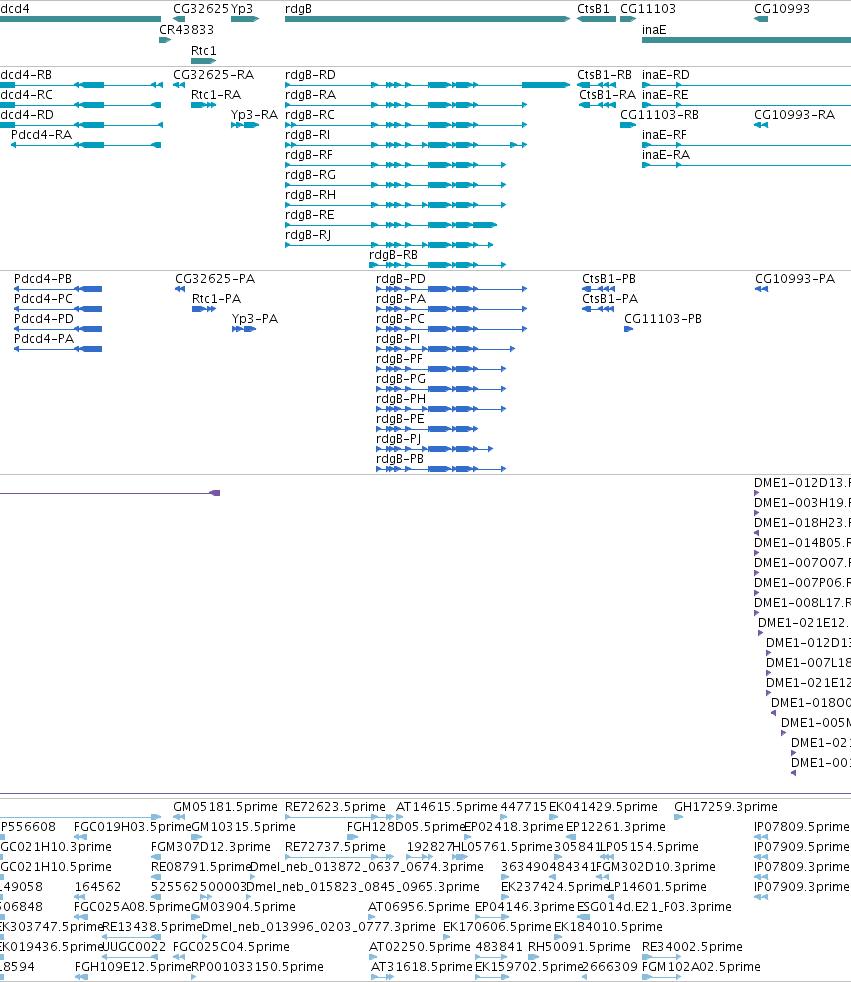Viewport: 851px width, 982px height.
Task: Open the CG10993 gene label
Action: [x=781, y=9]
